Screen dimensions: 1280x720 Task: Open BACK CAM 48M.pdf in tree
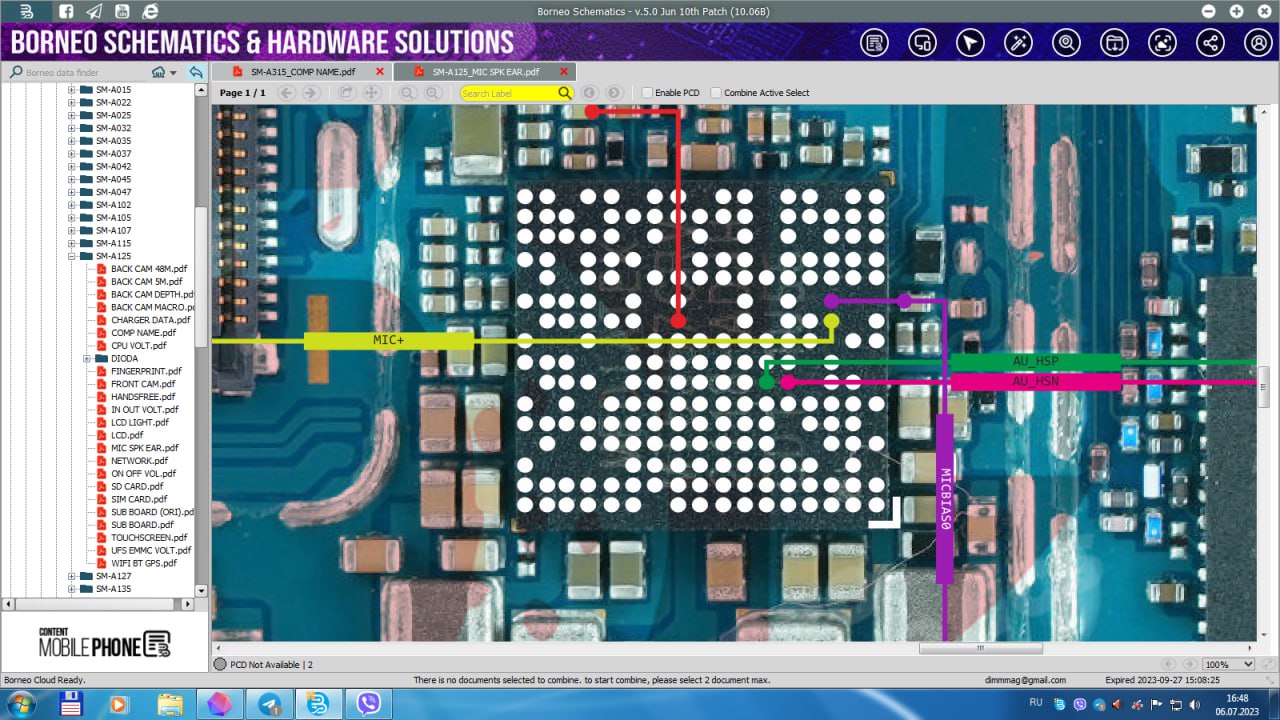coord(148,269)
